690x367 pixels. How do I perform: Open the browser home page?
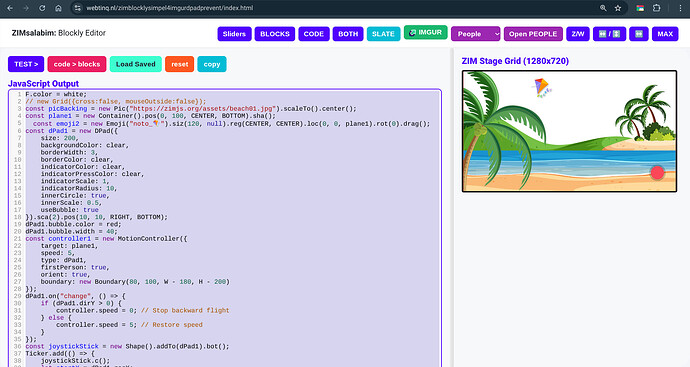[58, 8]
